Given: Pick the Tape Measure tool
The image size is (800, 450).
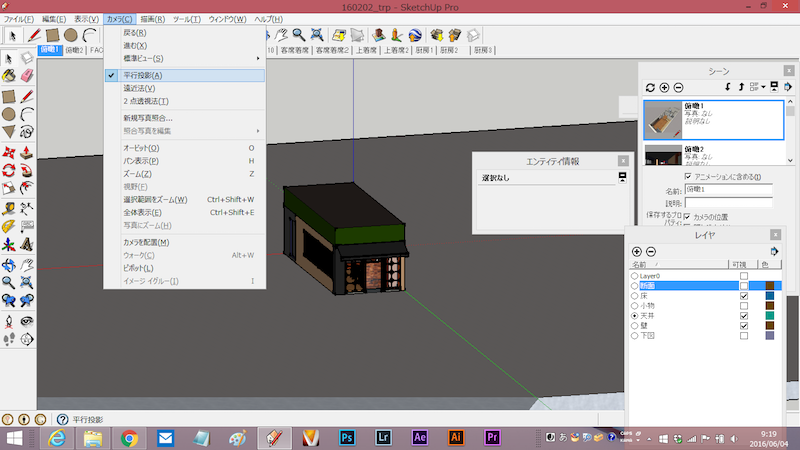Looking at the screenshot, I should coord(9,208).
